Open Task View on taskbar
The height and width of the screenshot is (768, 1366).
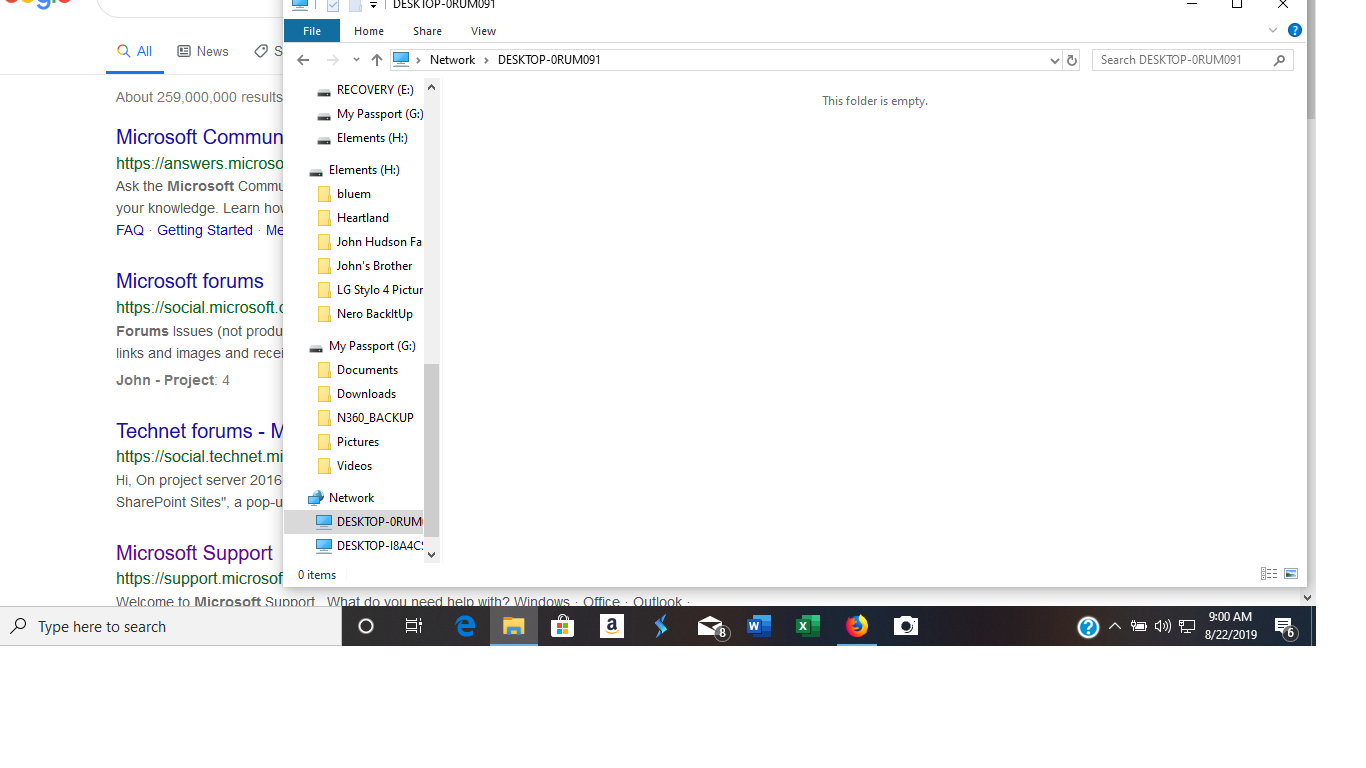pos(413,626)
